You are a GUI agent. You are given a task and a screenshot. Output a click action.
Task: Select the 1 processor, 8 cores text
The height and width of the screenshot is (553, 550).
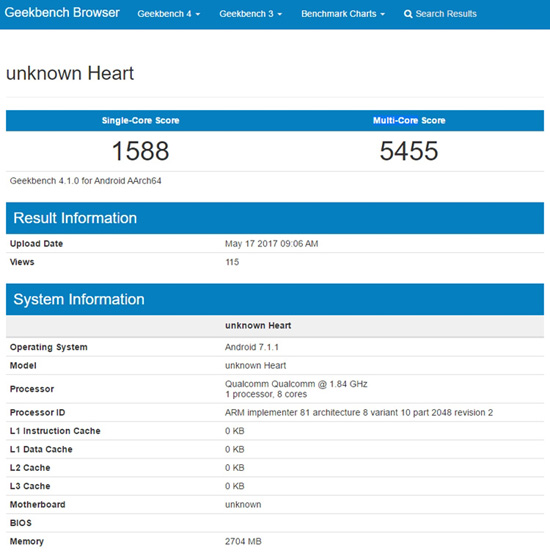click(266, 394)
